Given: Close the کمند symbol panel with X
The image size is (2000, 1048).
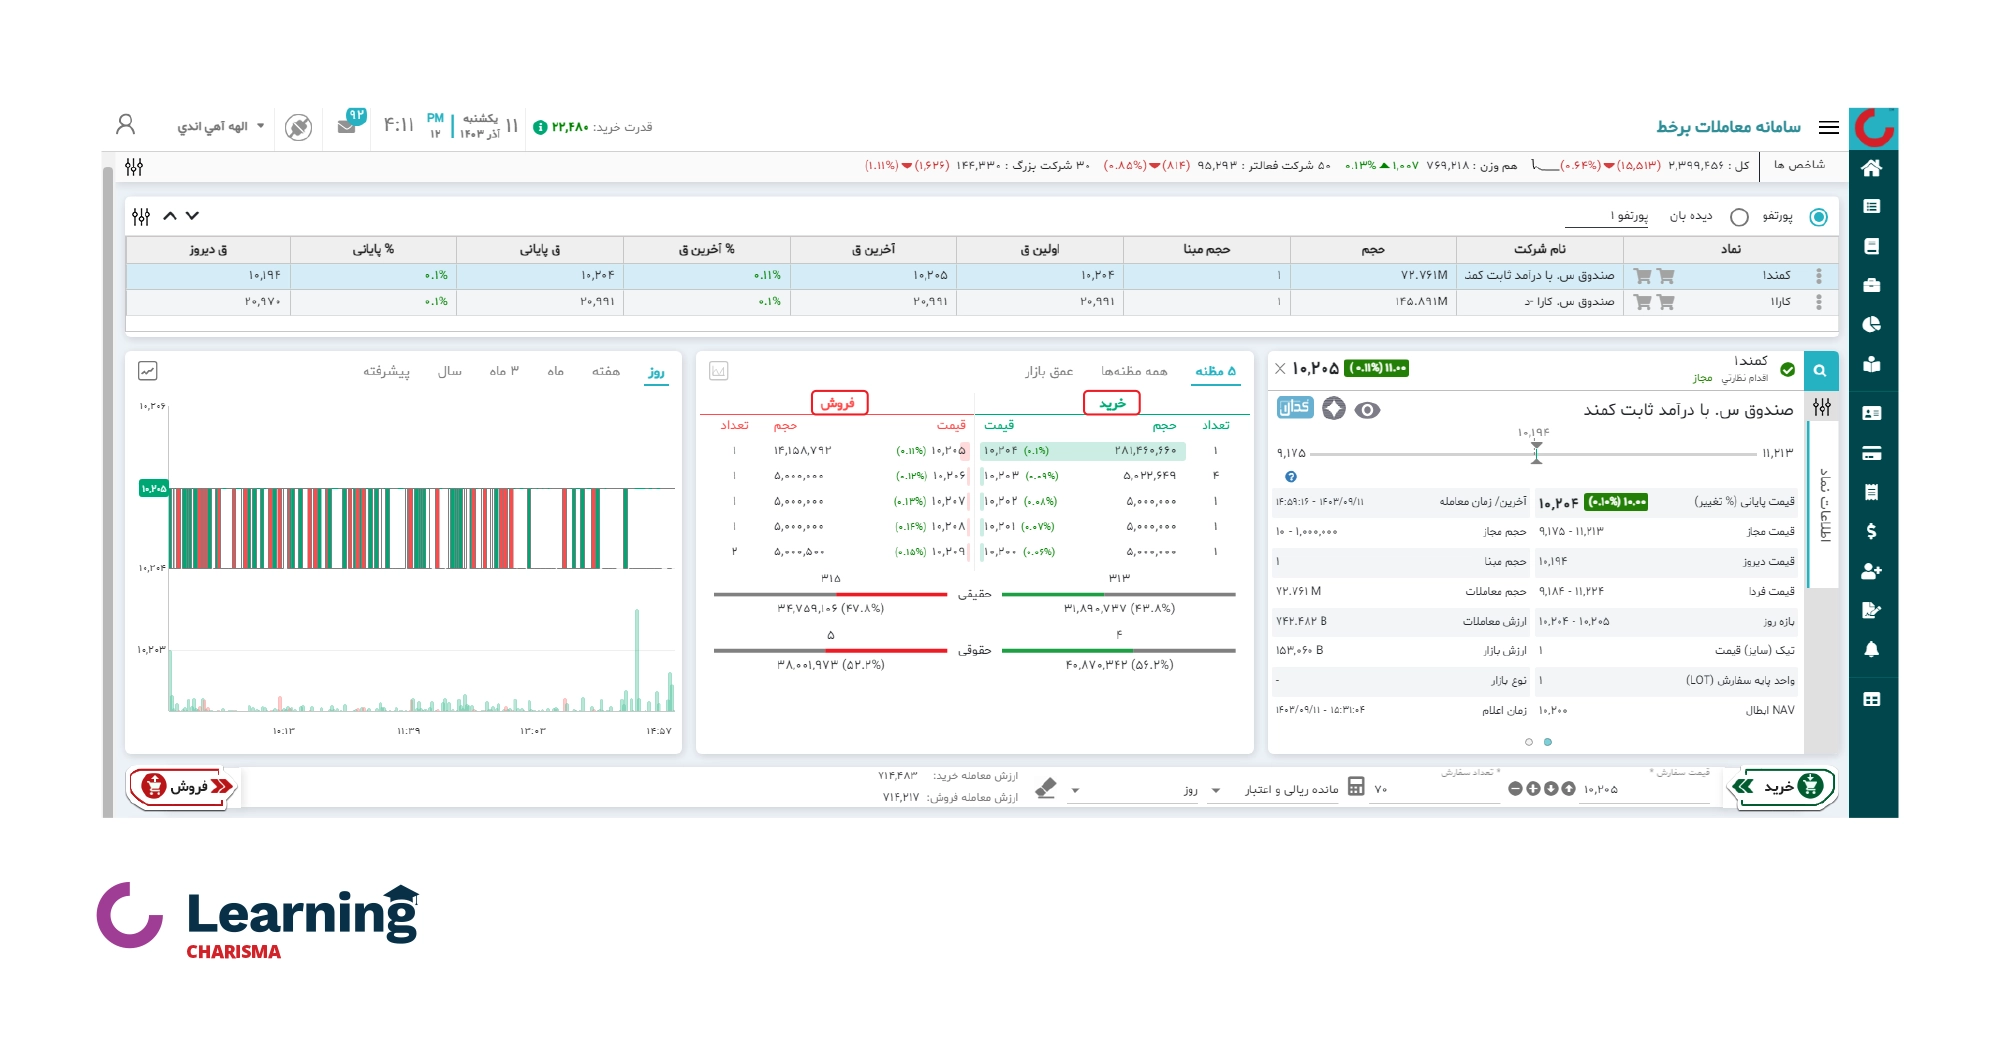Looking at the screenshot, I should click(x=1280, y=368).
